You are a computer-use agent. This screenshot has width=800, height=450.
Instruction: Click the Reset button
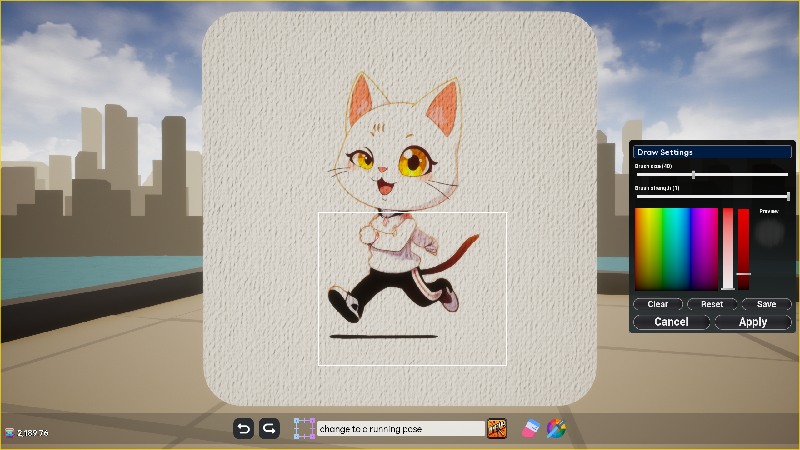click(x=712, y=304)
